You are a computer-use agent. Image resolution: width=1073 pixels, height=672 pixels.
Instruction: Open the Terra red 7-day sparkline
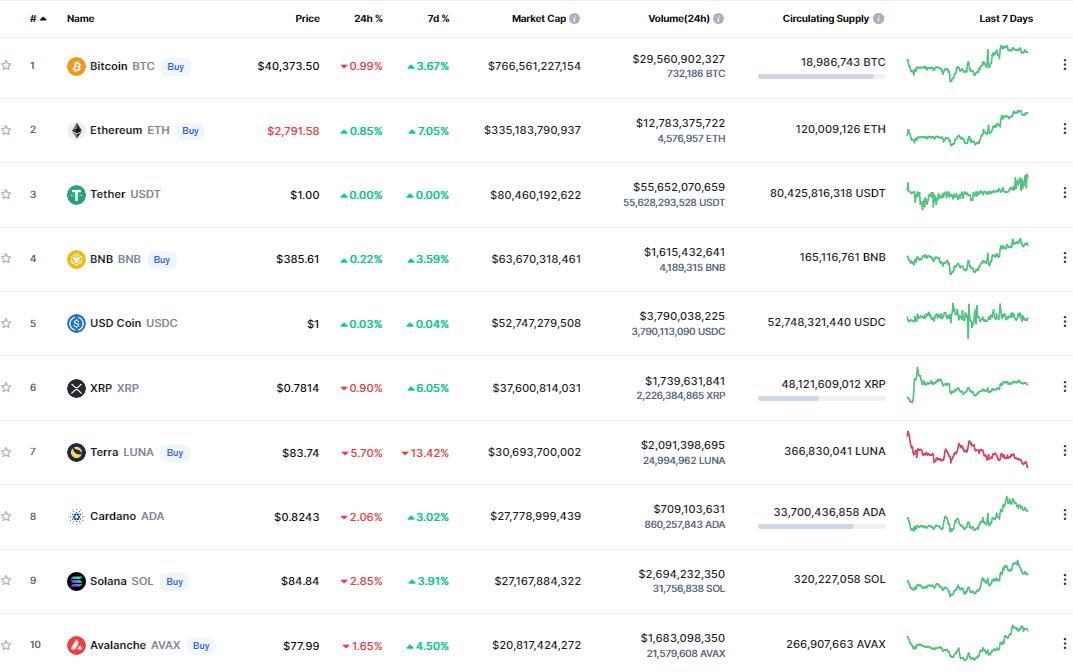(x=968, y=449)
